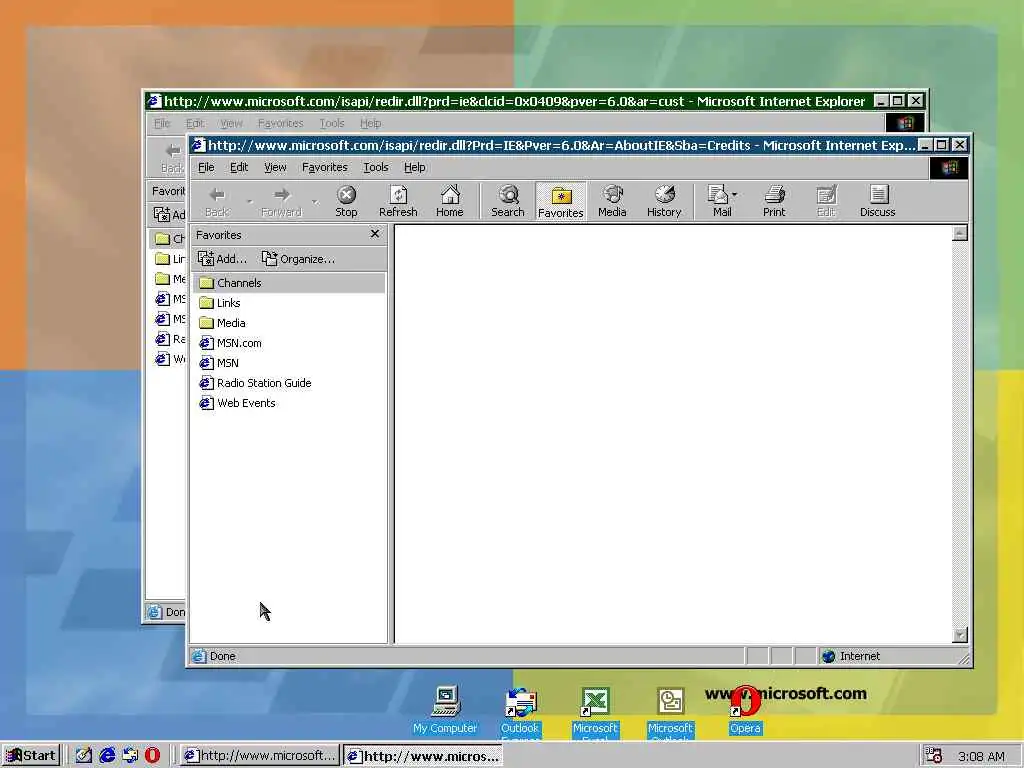The image size is (1024, 768).
Task: Open the Tools menu in background IE window
Action: coord(332,123)
